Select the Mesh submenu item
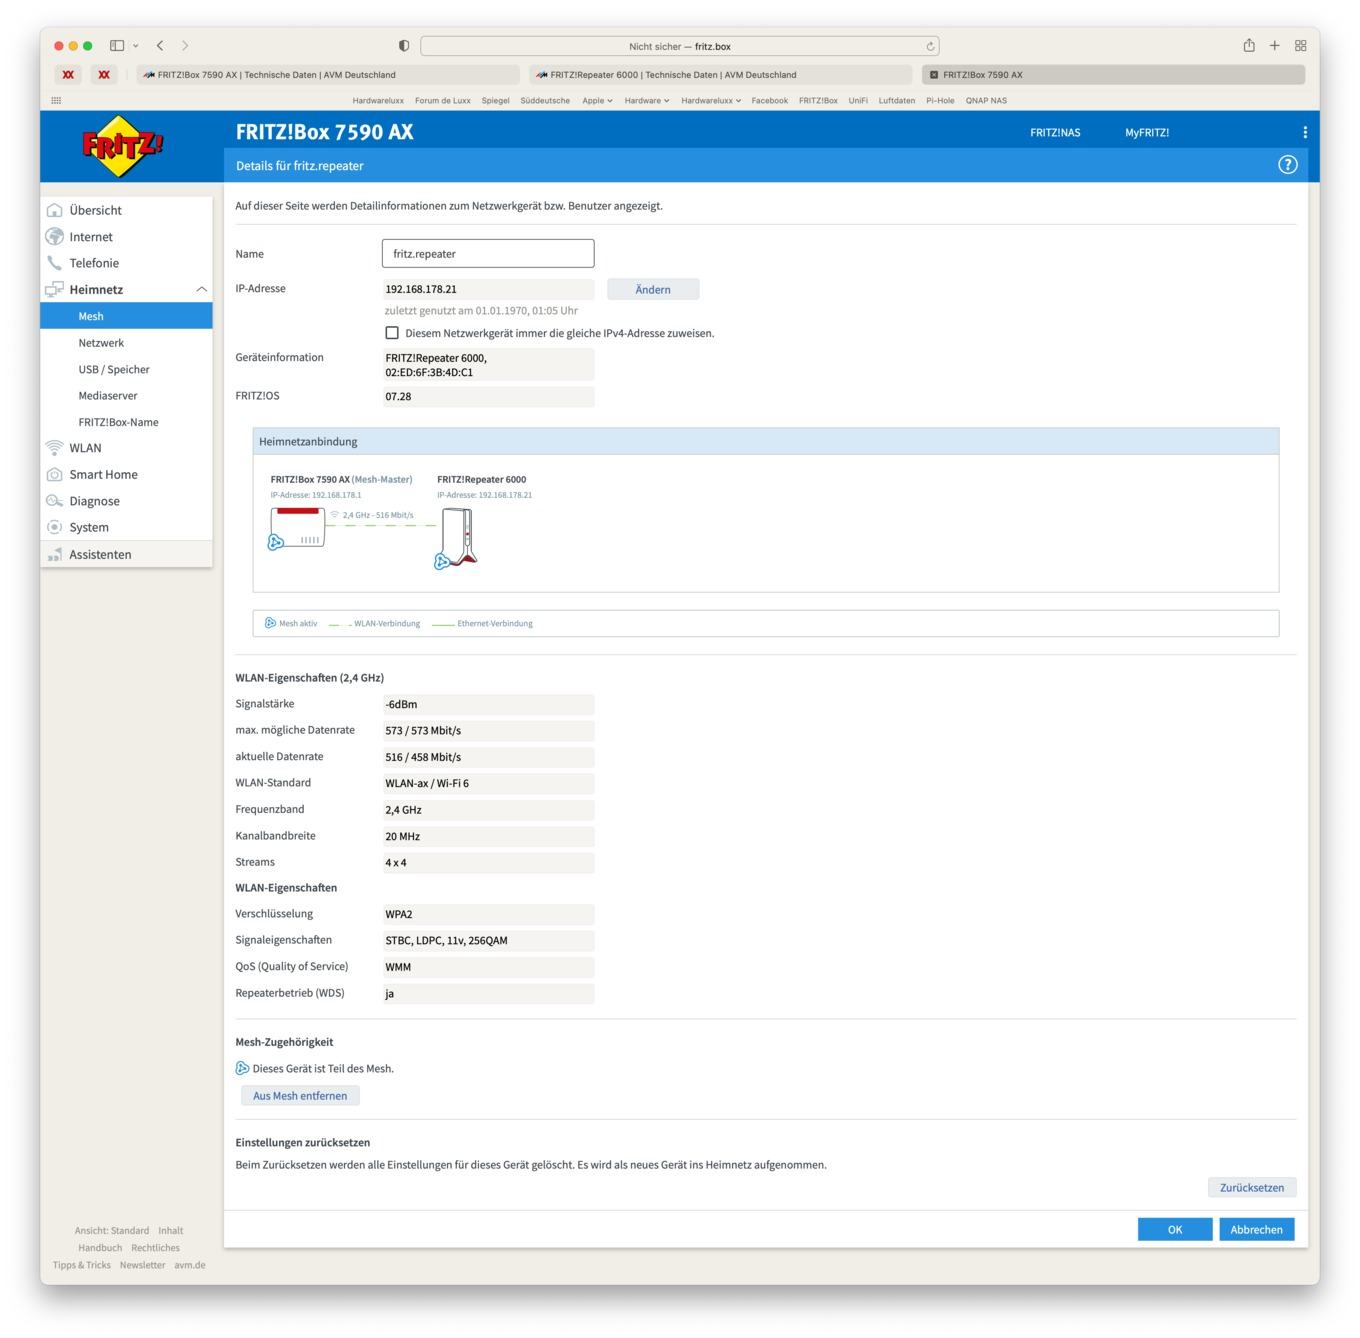Viewport: 1360px width, 1338px height. pos(126,316)
